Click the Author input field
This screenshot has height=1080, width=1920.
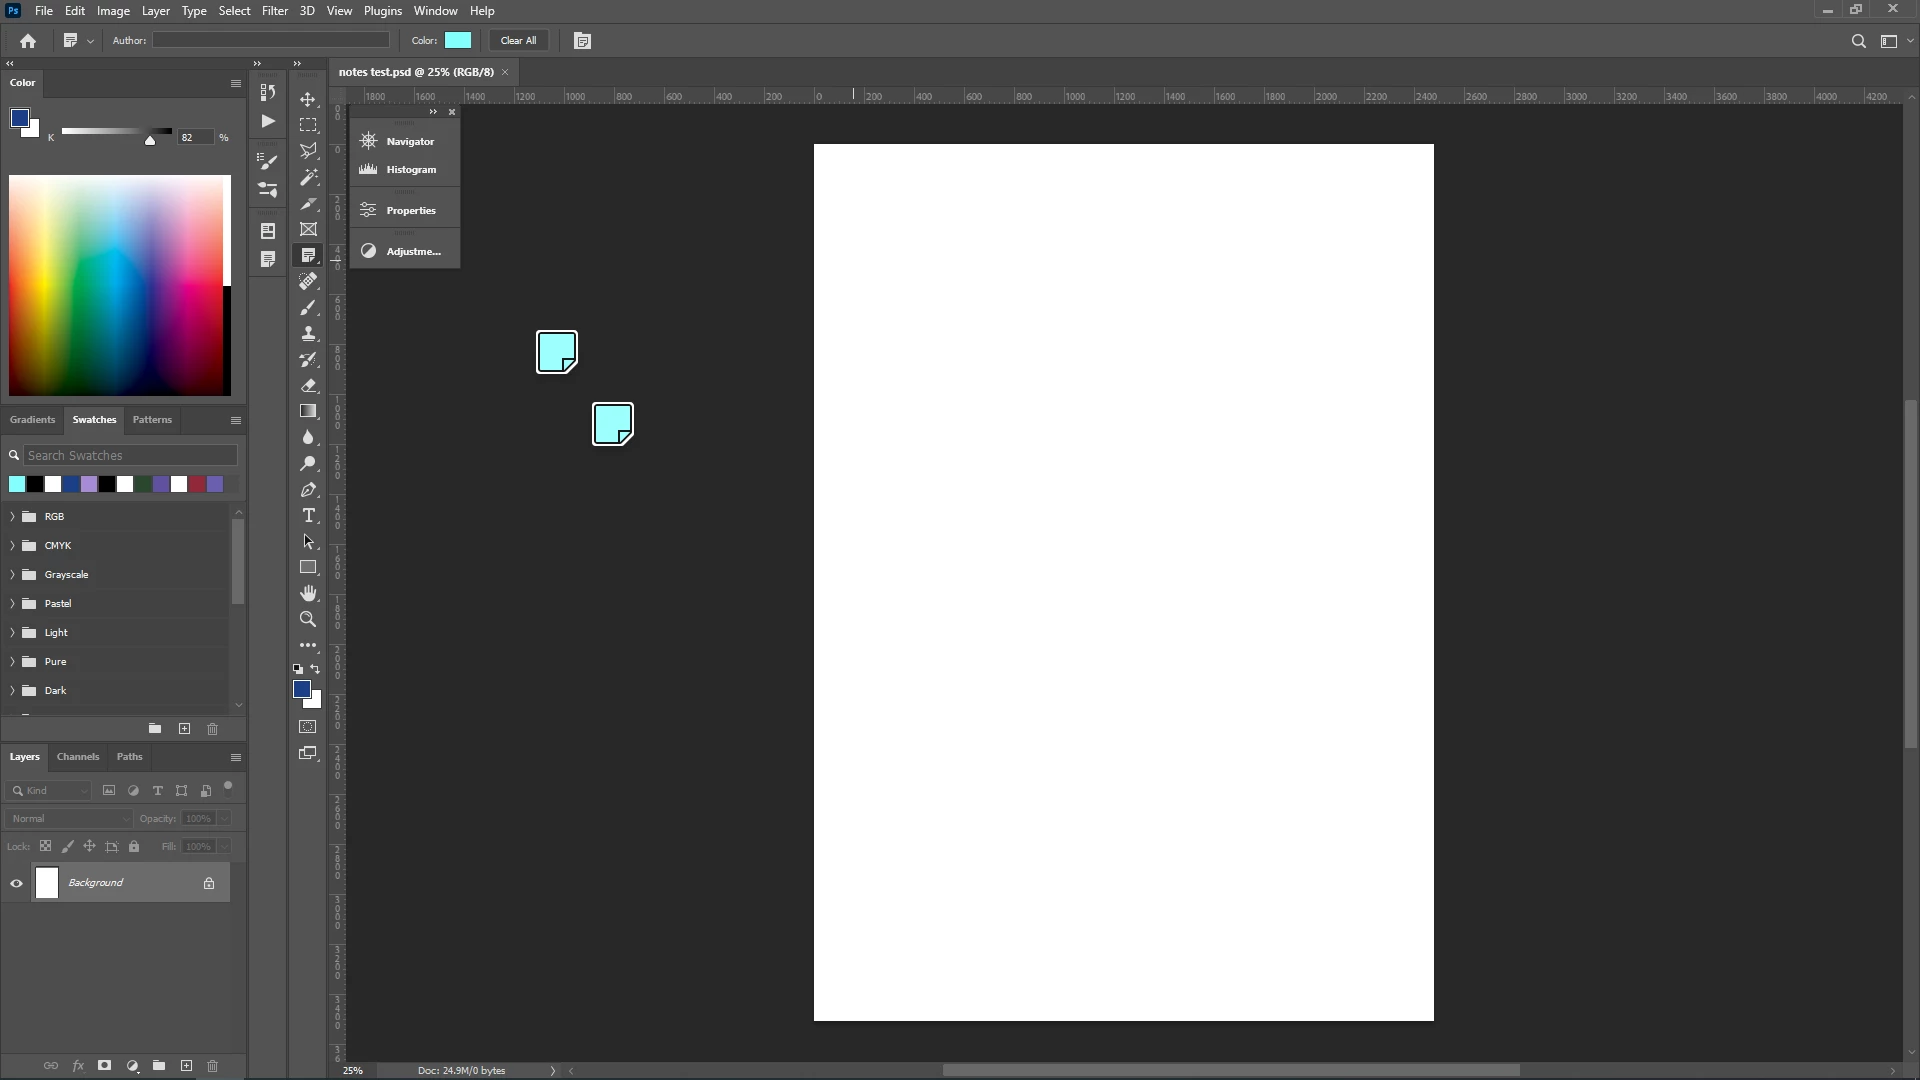click(271, 41)
